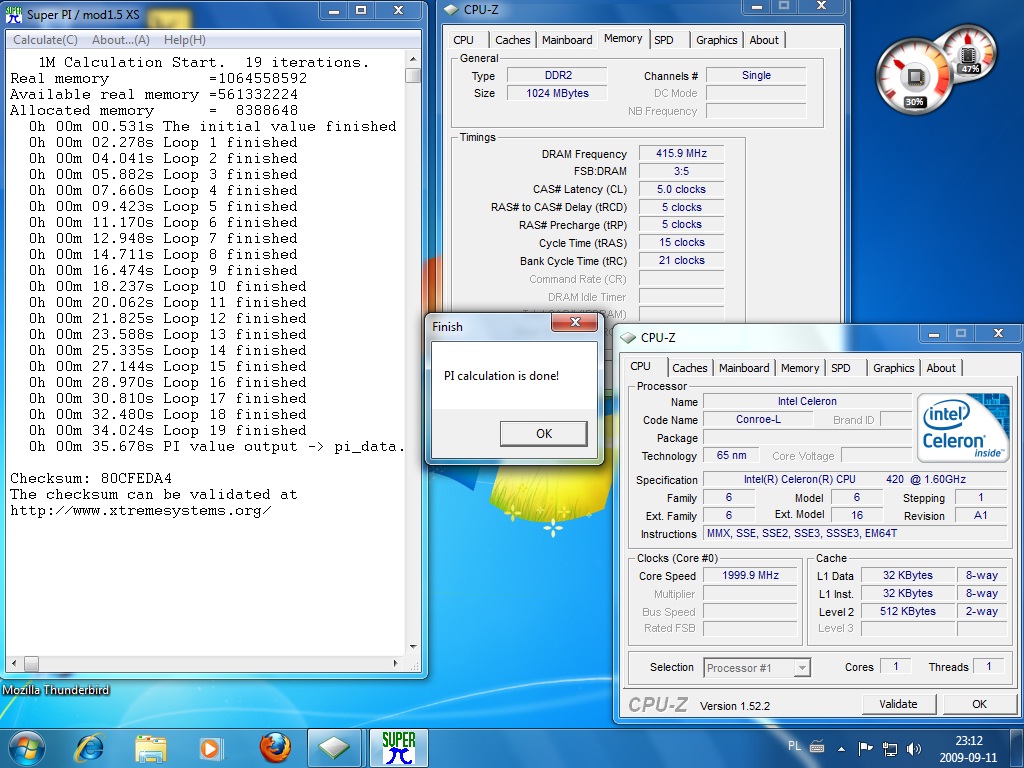
Task: Open Windows Explorer folder icon on taskbar
Action: [151, 747]
